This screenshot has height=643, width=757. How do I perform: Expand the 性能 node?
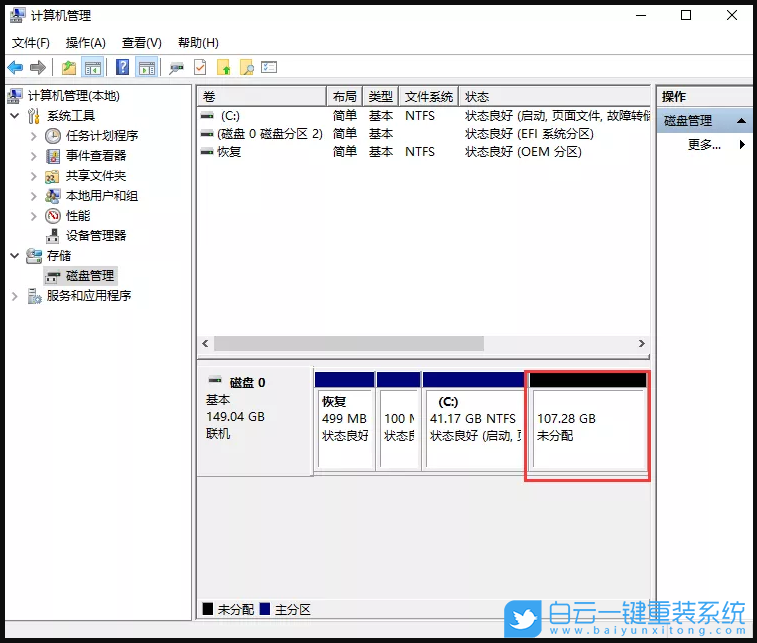[33, 216]
